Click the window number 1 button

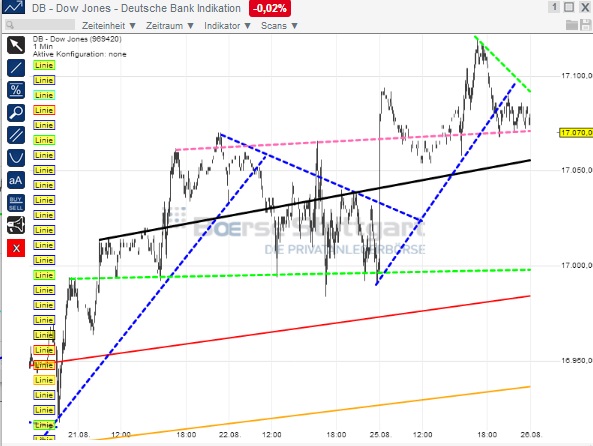tap(554, 7)
